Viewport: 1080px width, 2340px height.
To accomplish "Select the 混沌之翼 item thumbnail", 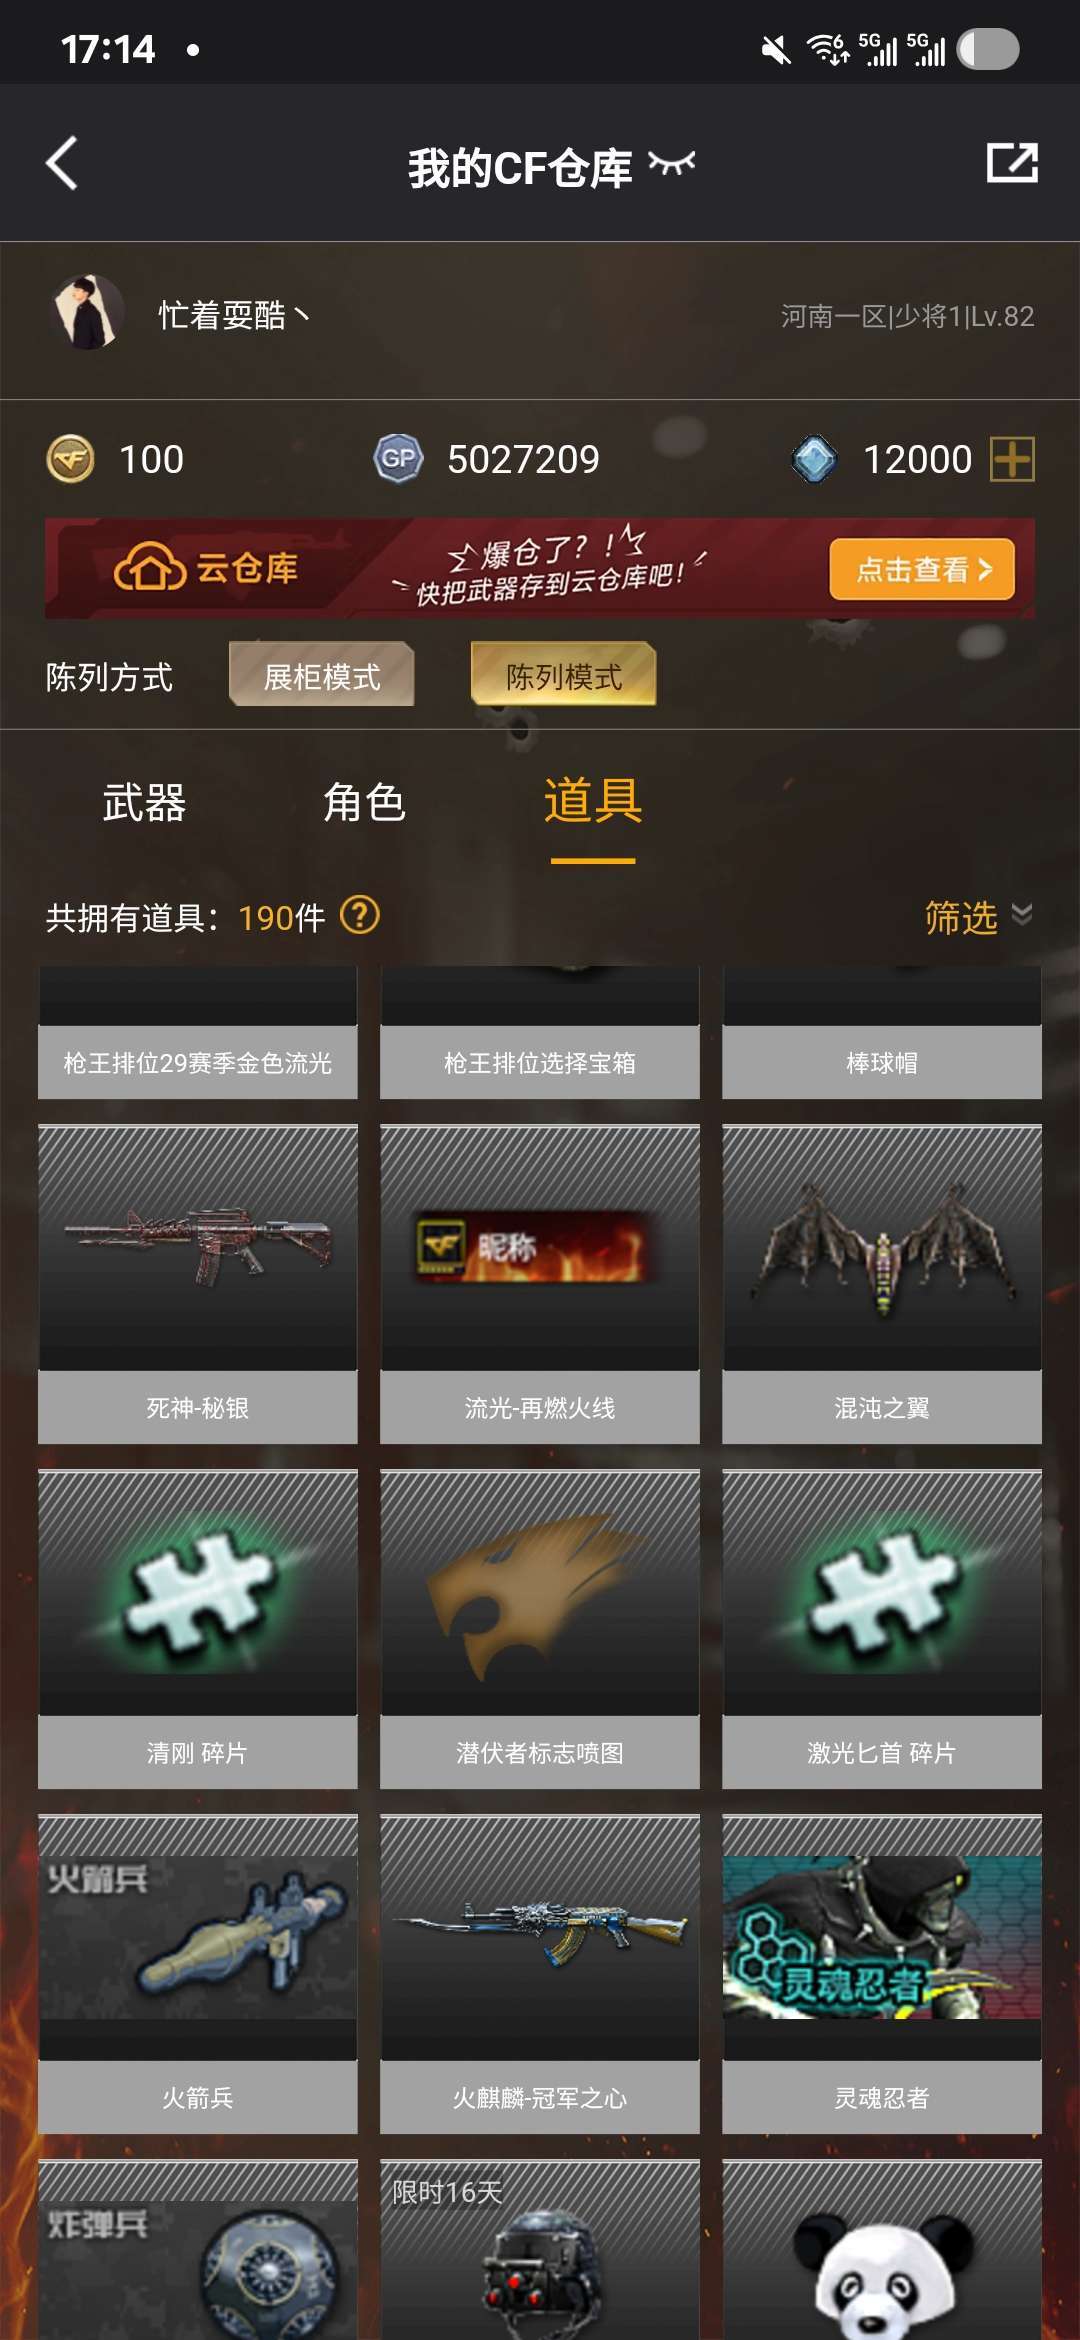I will pos(882,1248).
